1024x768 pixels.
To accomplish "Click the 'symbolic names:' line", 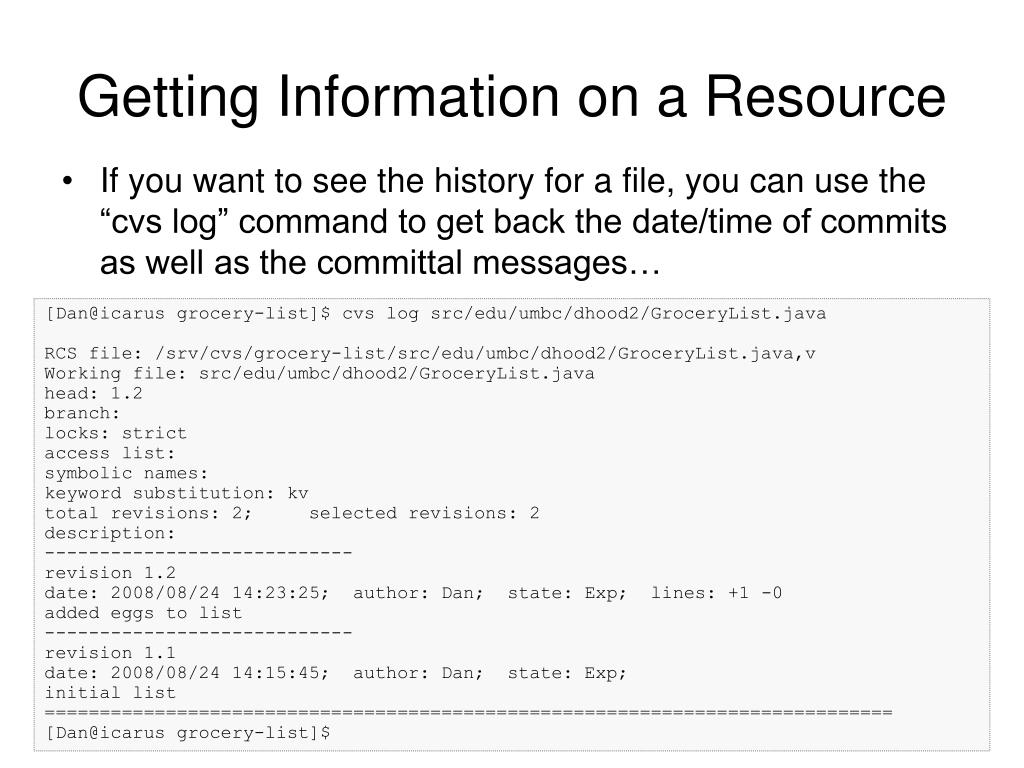I will coord(126,473).
